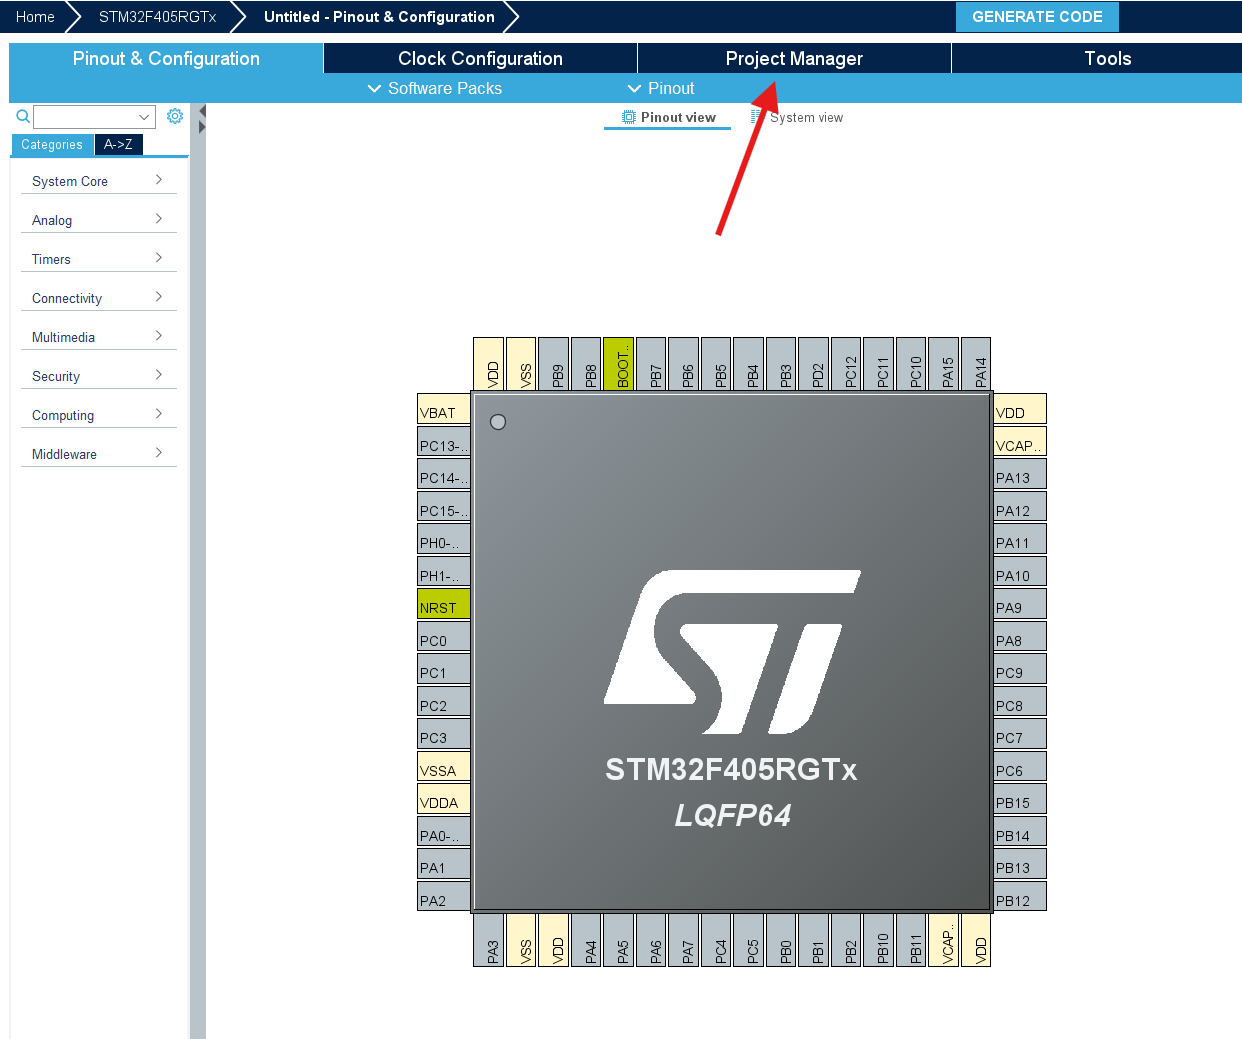Click the search magnifier icon
The height and width of the screenshot is (1039, 1242).
[23, 117]
